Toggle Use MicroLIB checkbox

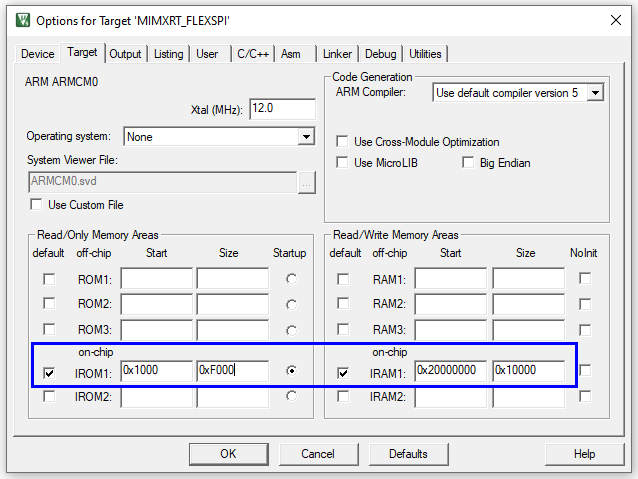click(342, 162)
